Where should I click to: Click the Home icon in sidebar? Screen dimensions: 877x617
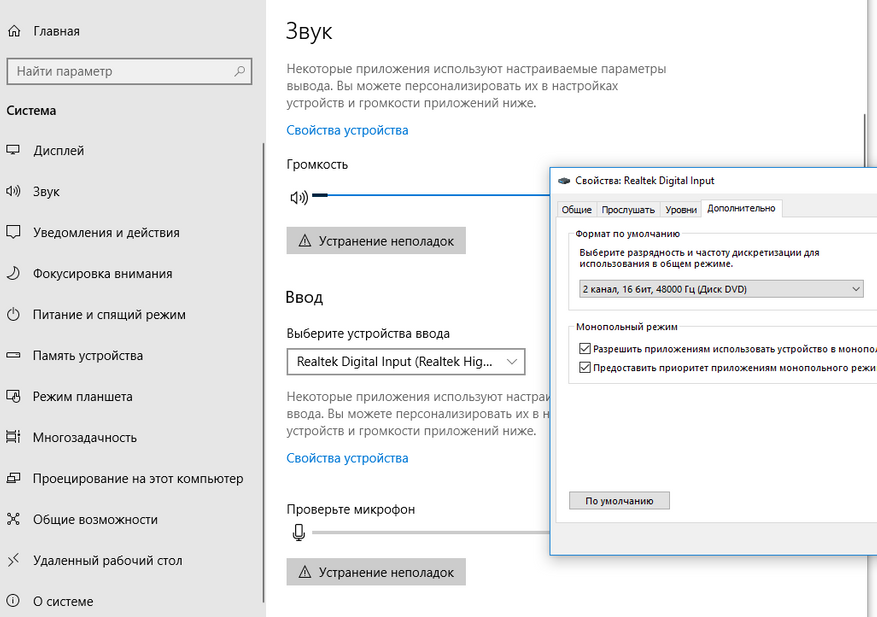pos(14,31)
